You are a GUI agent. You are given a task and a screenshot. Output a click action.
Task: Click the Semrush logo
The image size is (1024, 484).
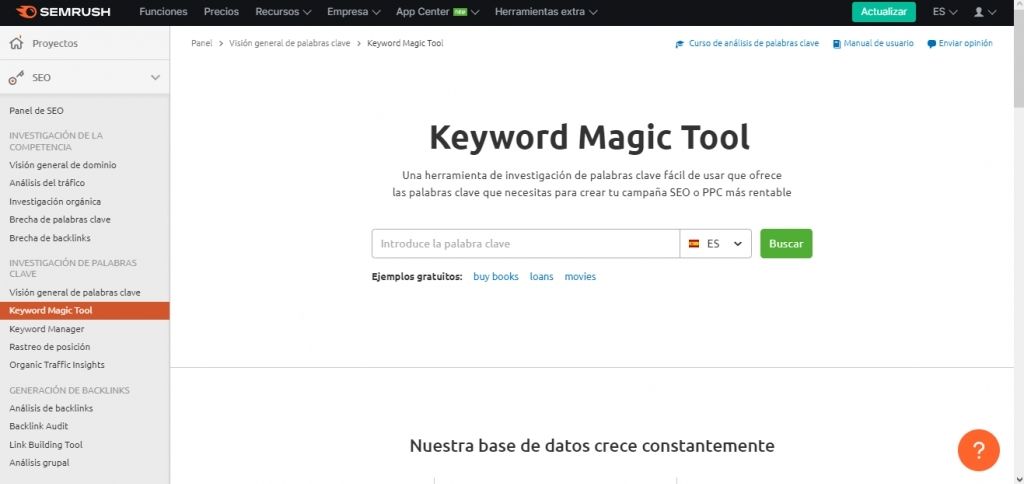coord(63,12)
